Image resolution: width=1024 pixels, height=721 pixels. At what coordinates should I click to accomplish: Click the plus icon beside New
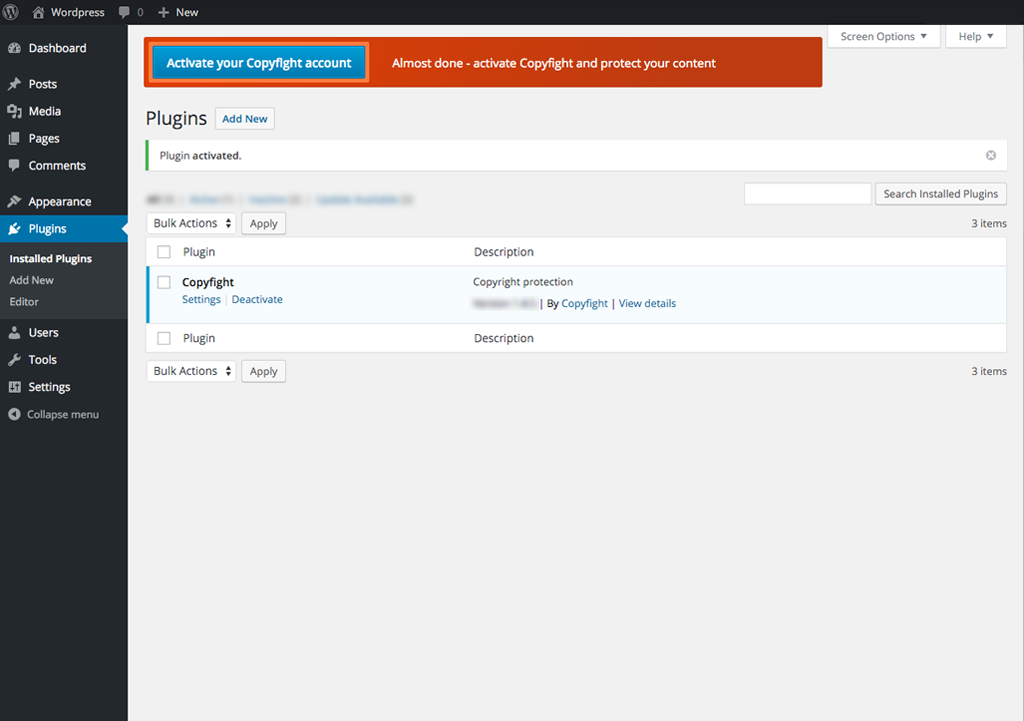pos(164,12)
